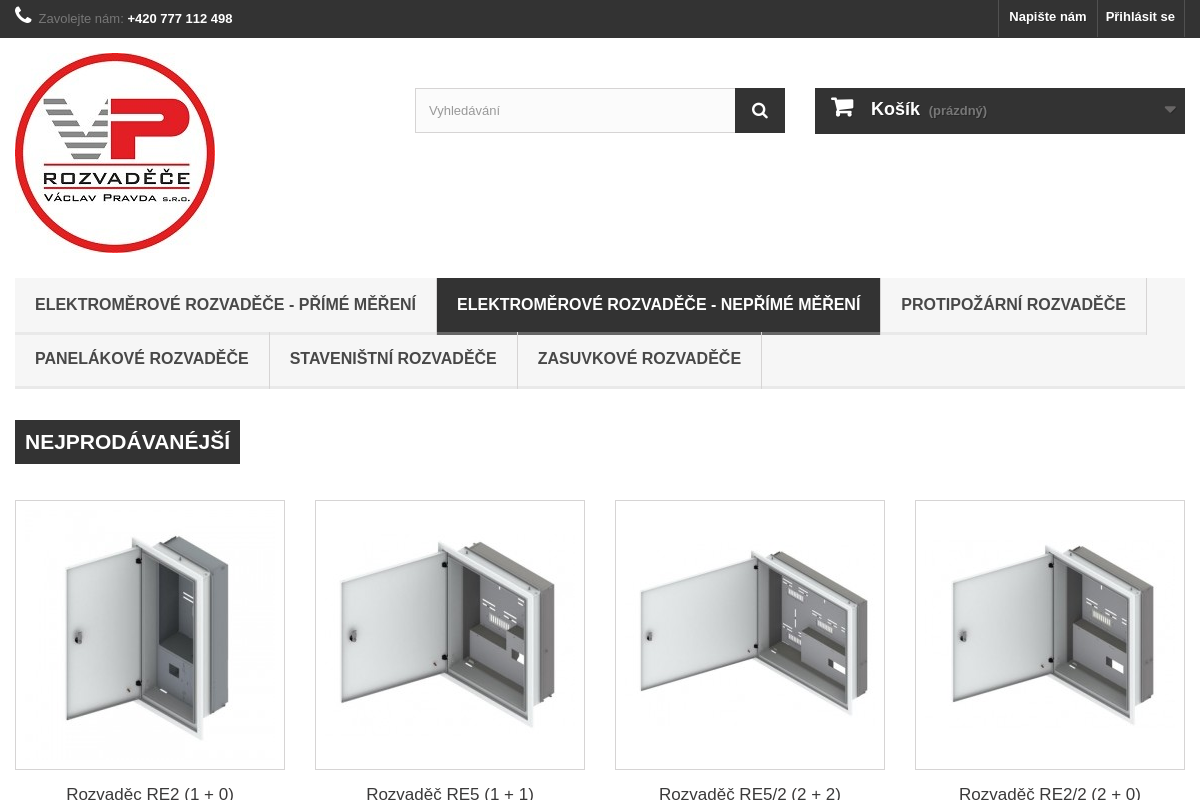
Task: Click the VP Rozvaděče company logo
Action: coord(115,152)
